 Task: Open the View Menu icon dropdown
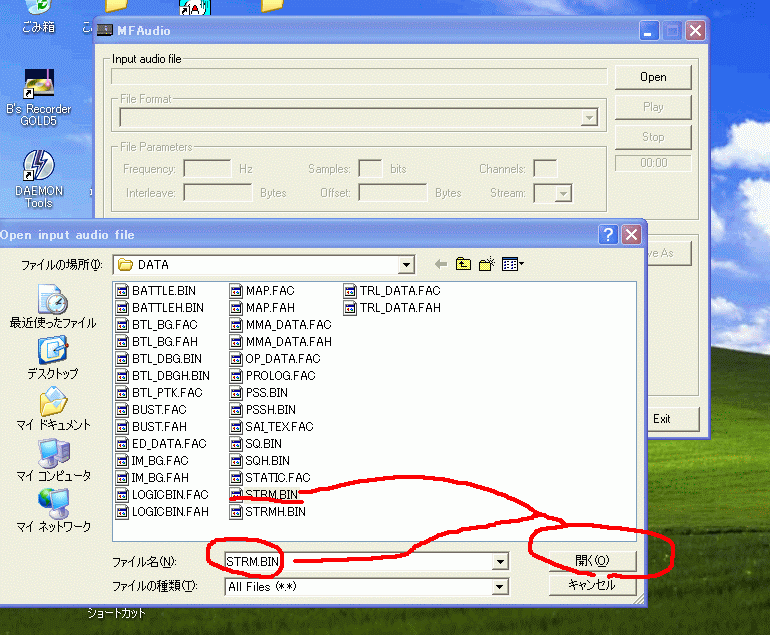click(x=514, y=265)
